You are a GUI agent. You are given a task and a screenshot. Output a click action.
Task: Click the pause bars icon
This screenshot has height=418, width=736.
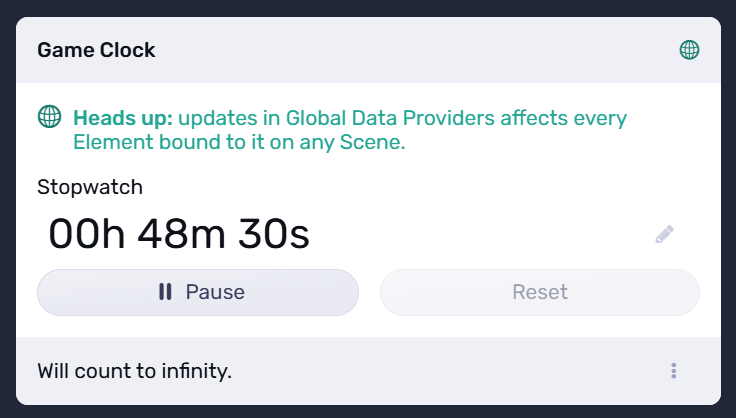tap(165, 292)
